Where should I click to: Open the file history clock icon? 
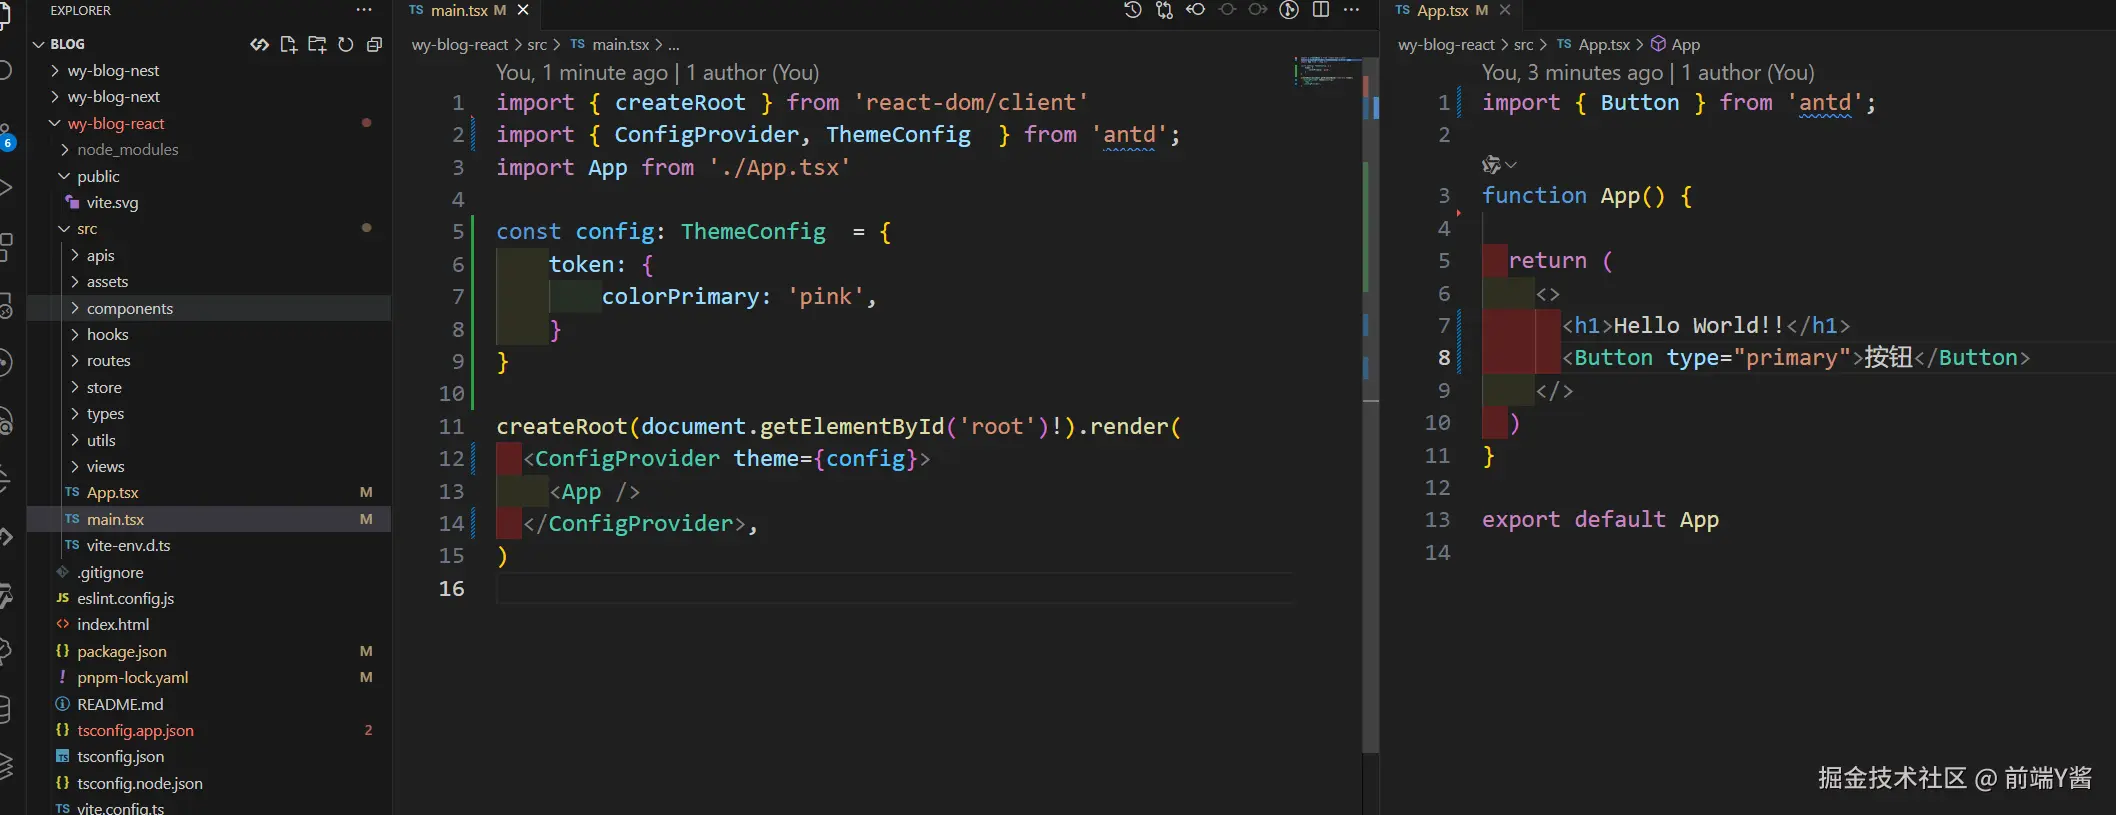coord(1132,10)
